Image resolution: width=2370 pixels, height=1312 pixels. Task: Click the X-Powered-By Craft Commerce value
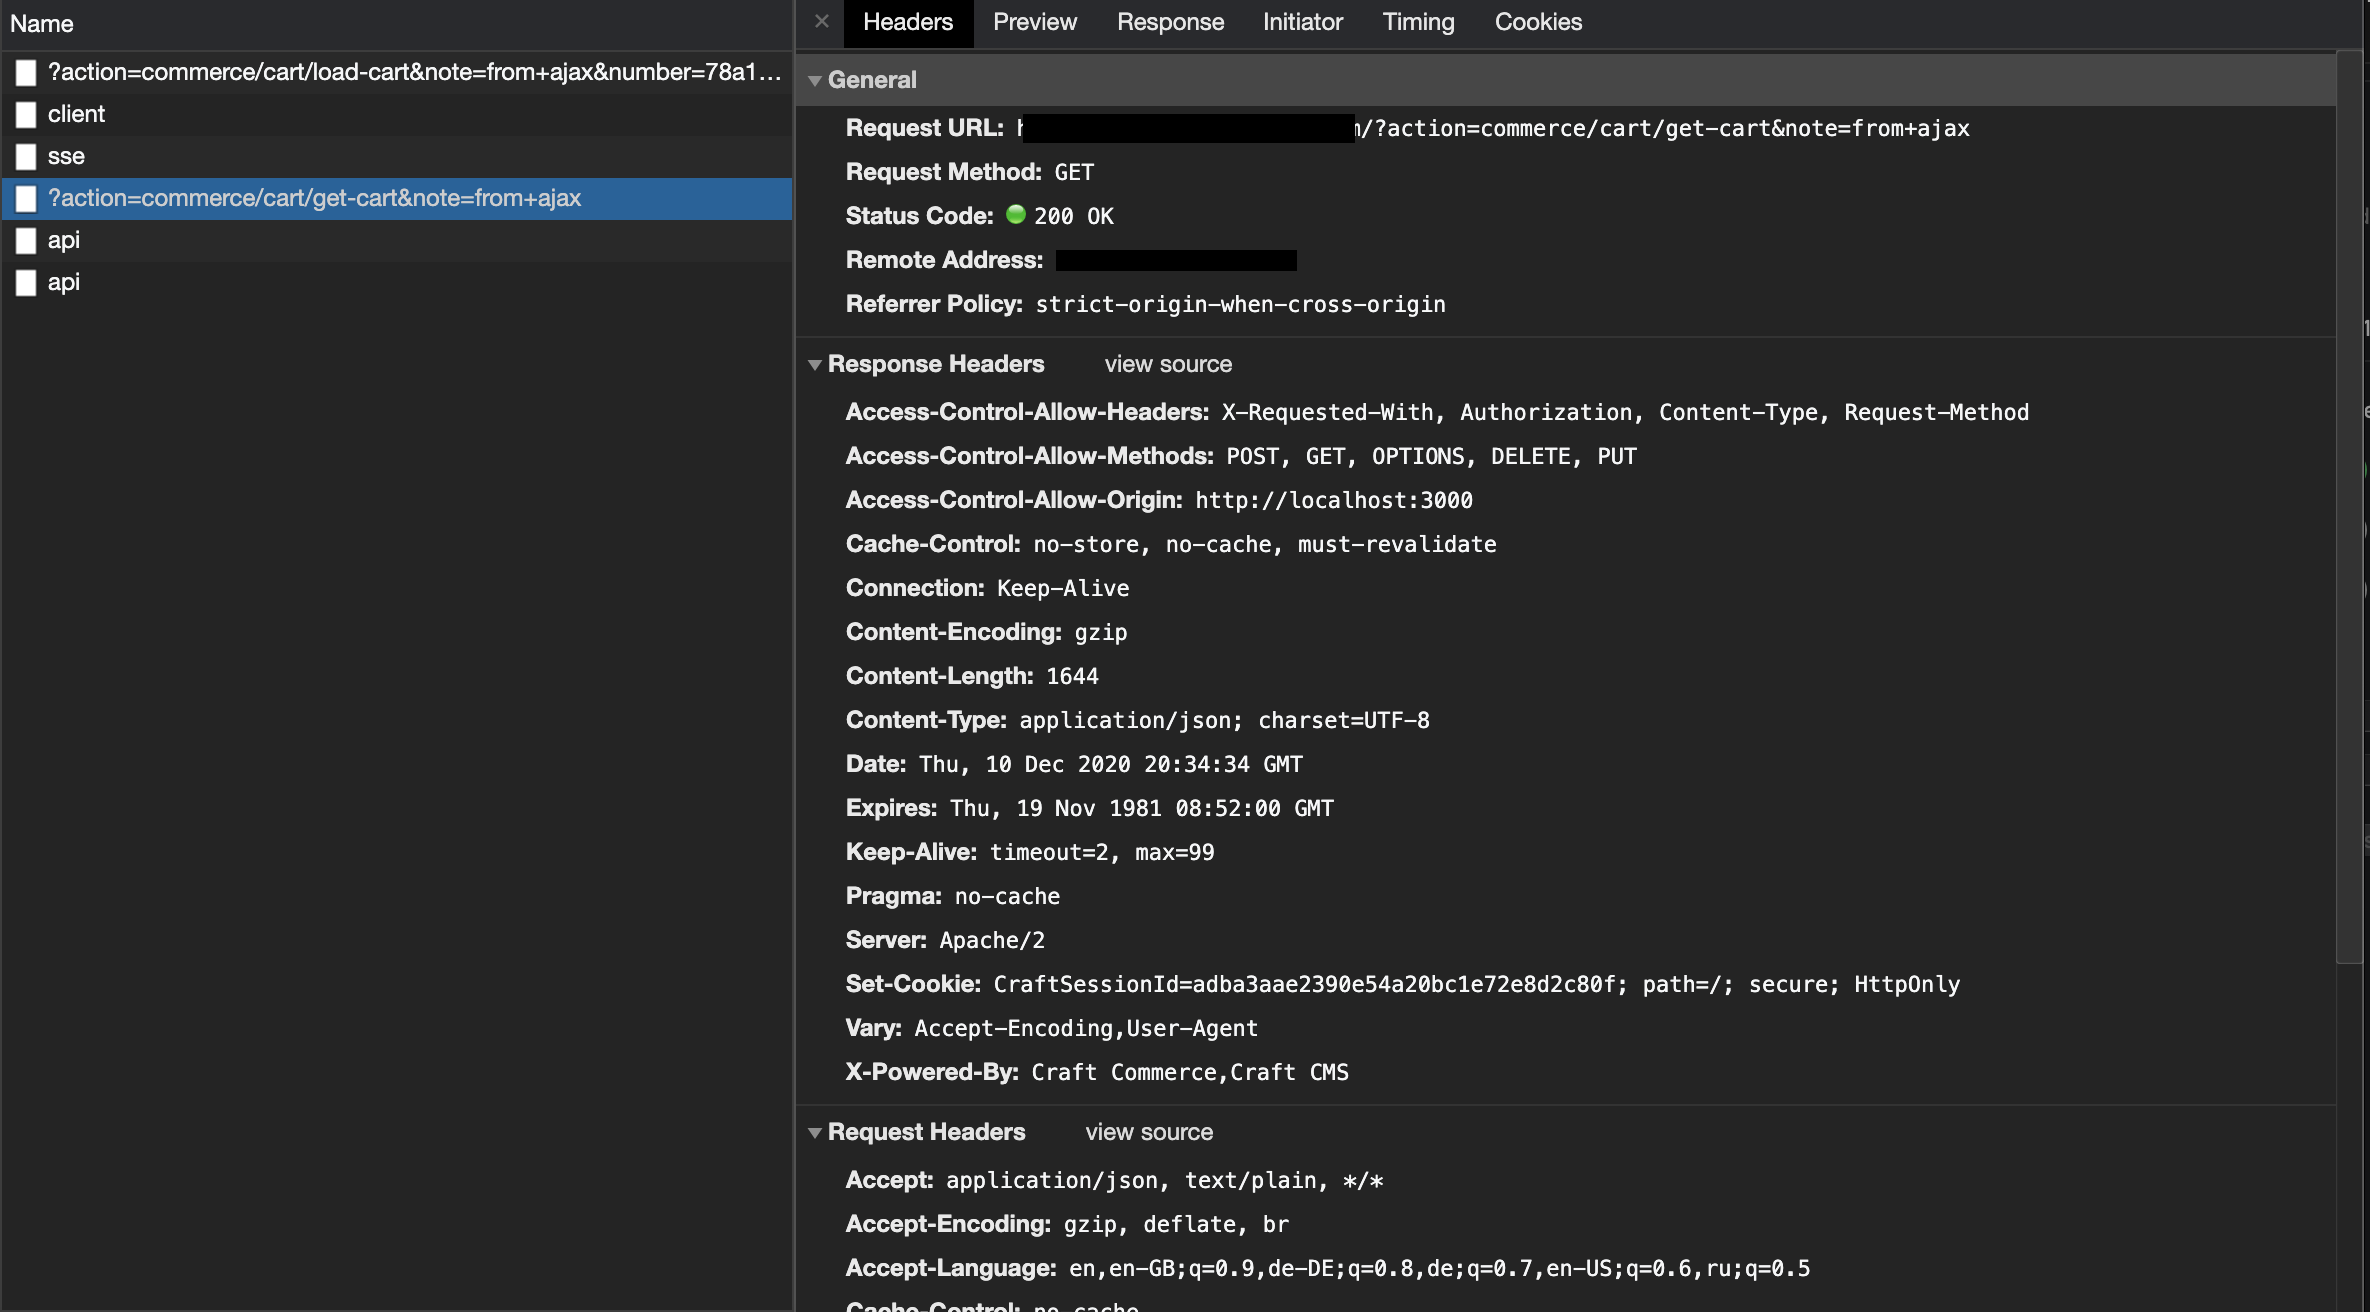click(x=1190, y=1072)
